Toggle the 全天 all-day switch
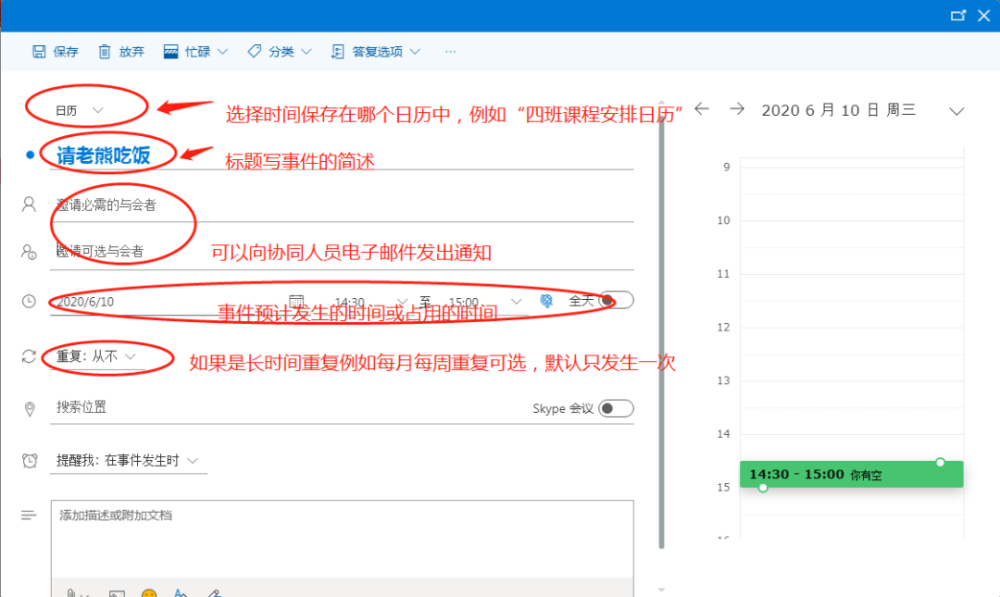Image resolution: width=1000 pixels, height=597 pixels. 615,300
